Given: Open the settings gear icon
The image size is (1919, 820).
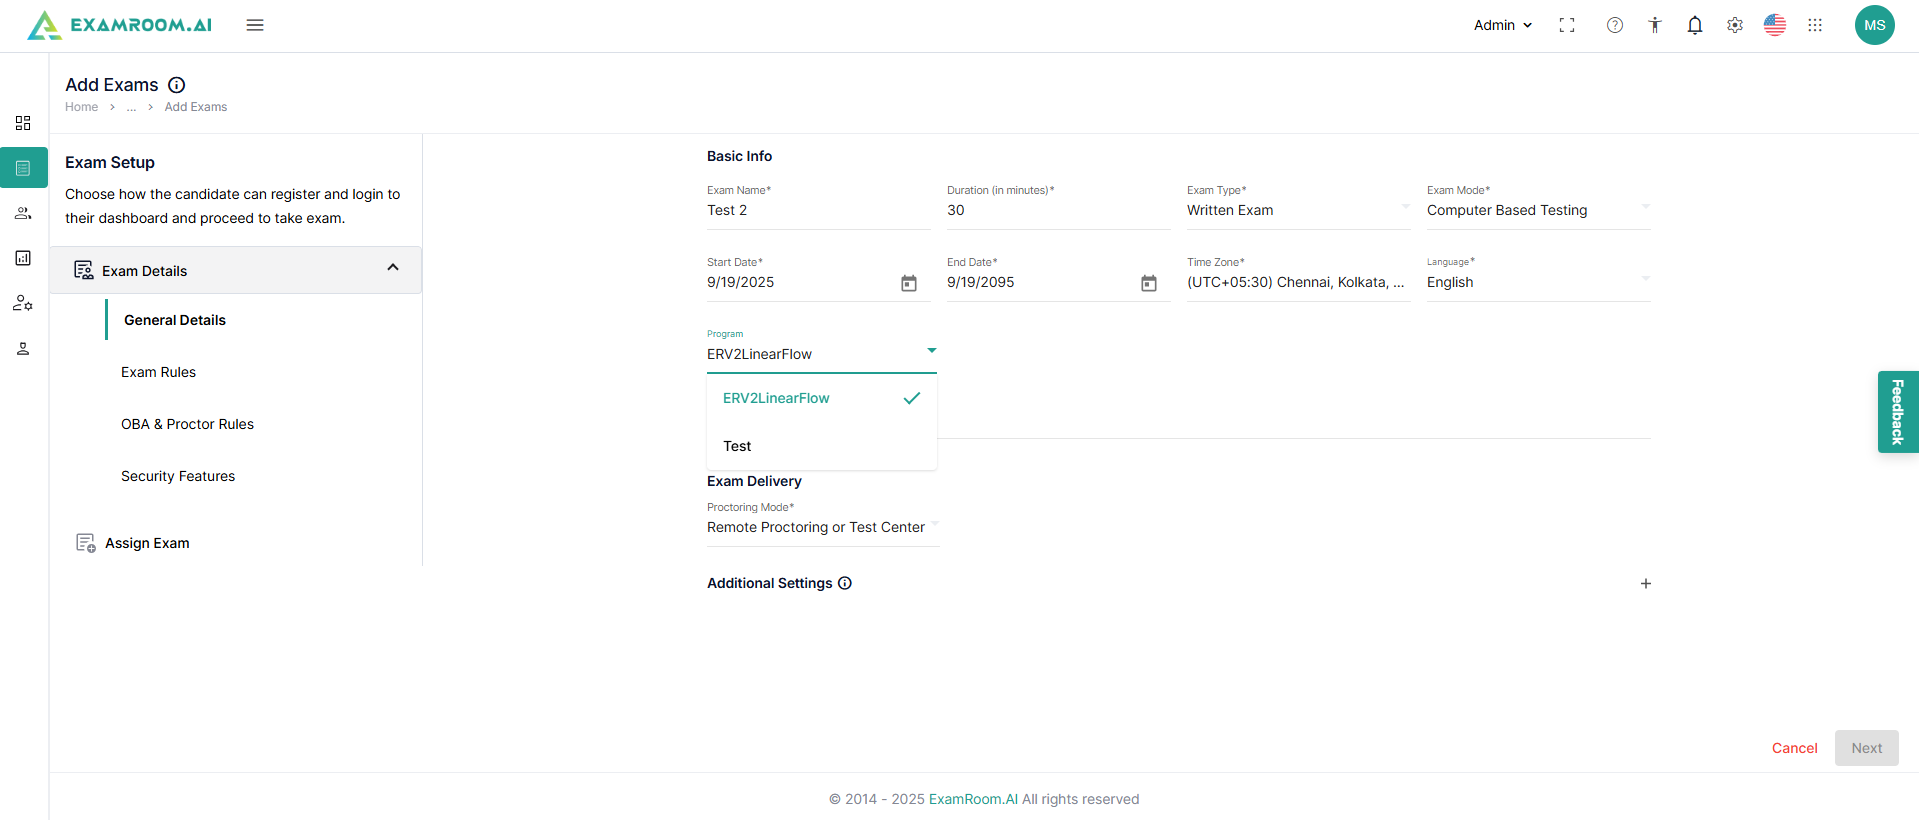Looking at the screenshot, I should (x=1735, y=25).
